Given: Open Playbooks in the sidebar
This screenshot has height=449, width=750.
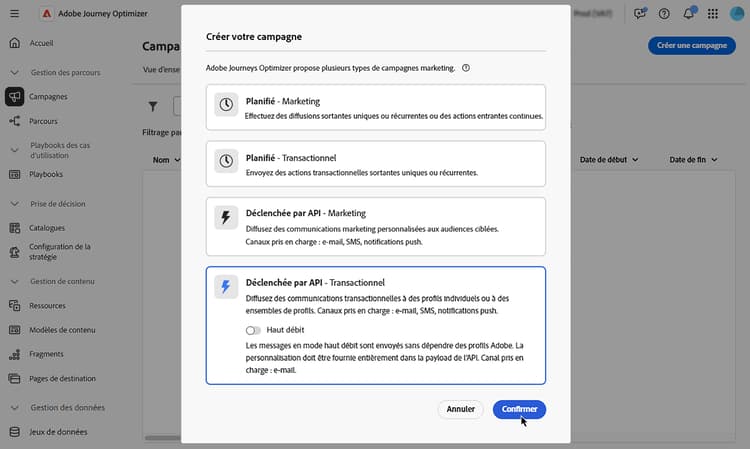Looking at the screenshot, I should [x=46, y=174].
